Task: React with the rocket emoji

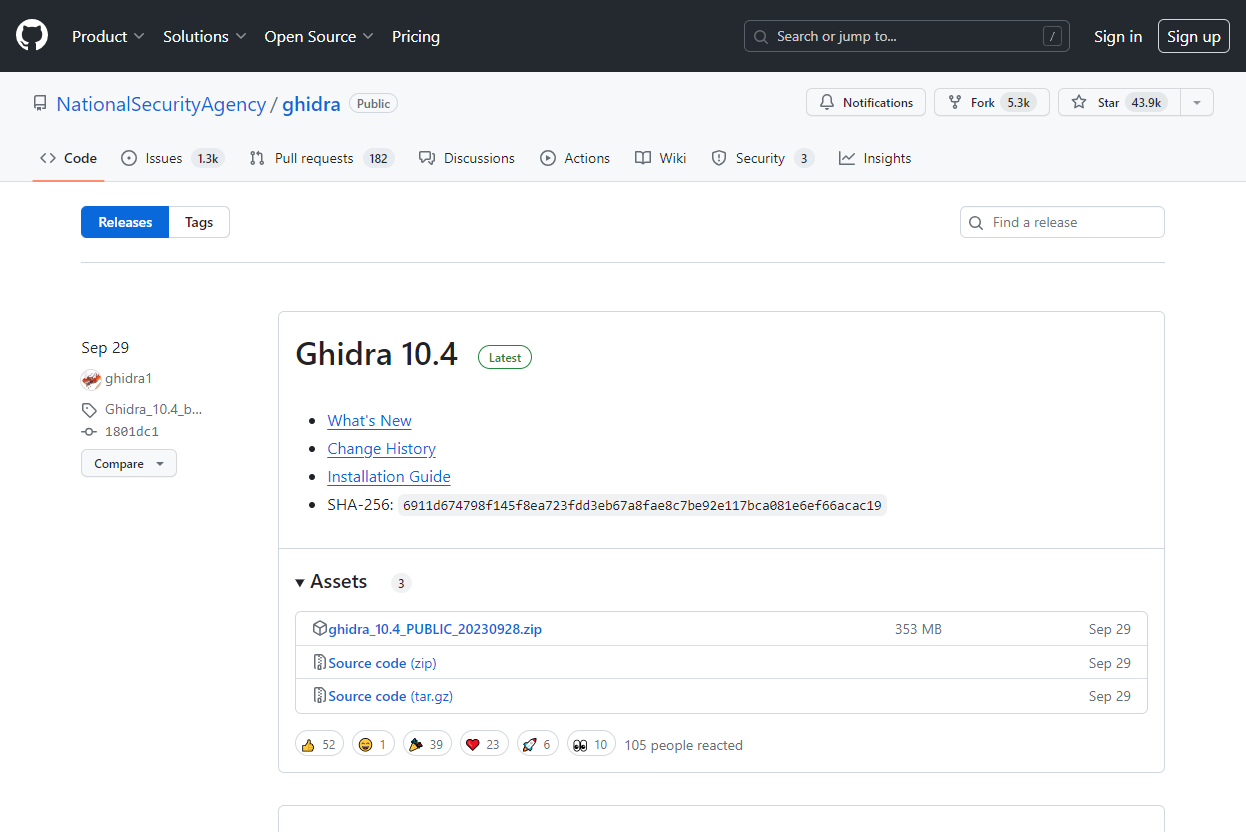Action: [x=538, y=744]
